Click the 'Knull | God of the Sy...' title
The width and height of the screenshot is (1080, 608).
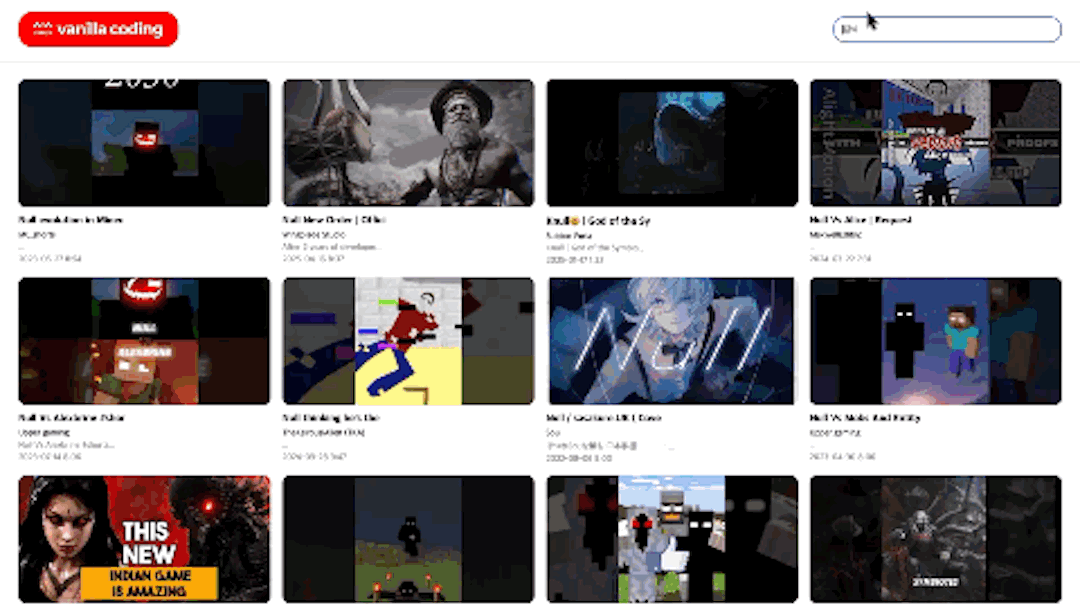[x=598, y=220]
